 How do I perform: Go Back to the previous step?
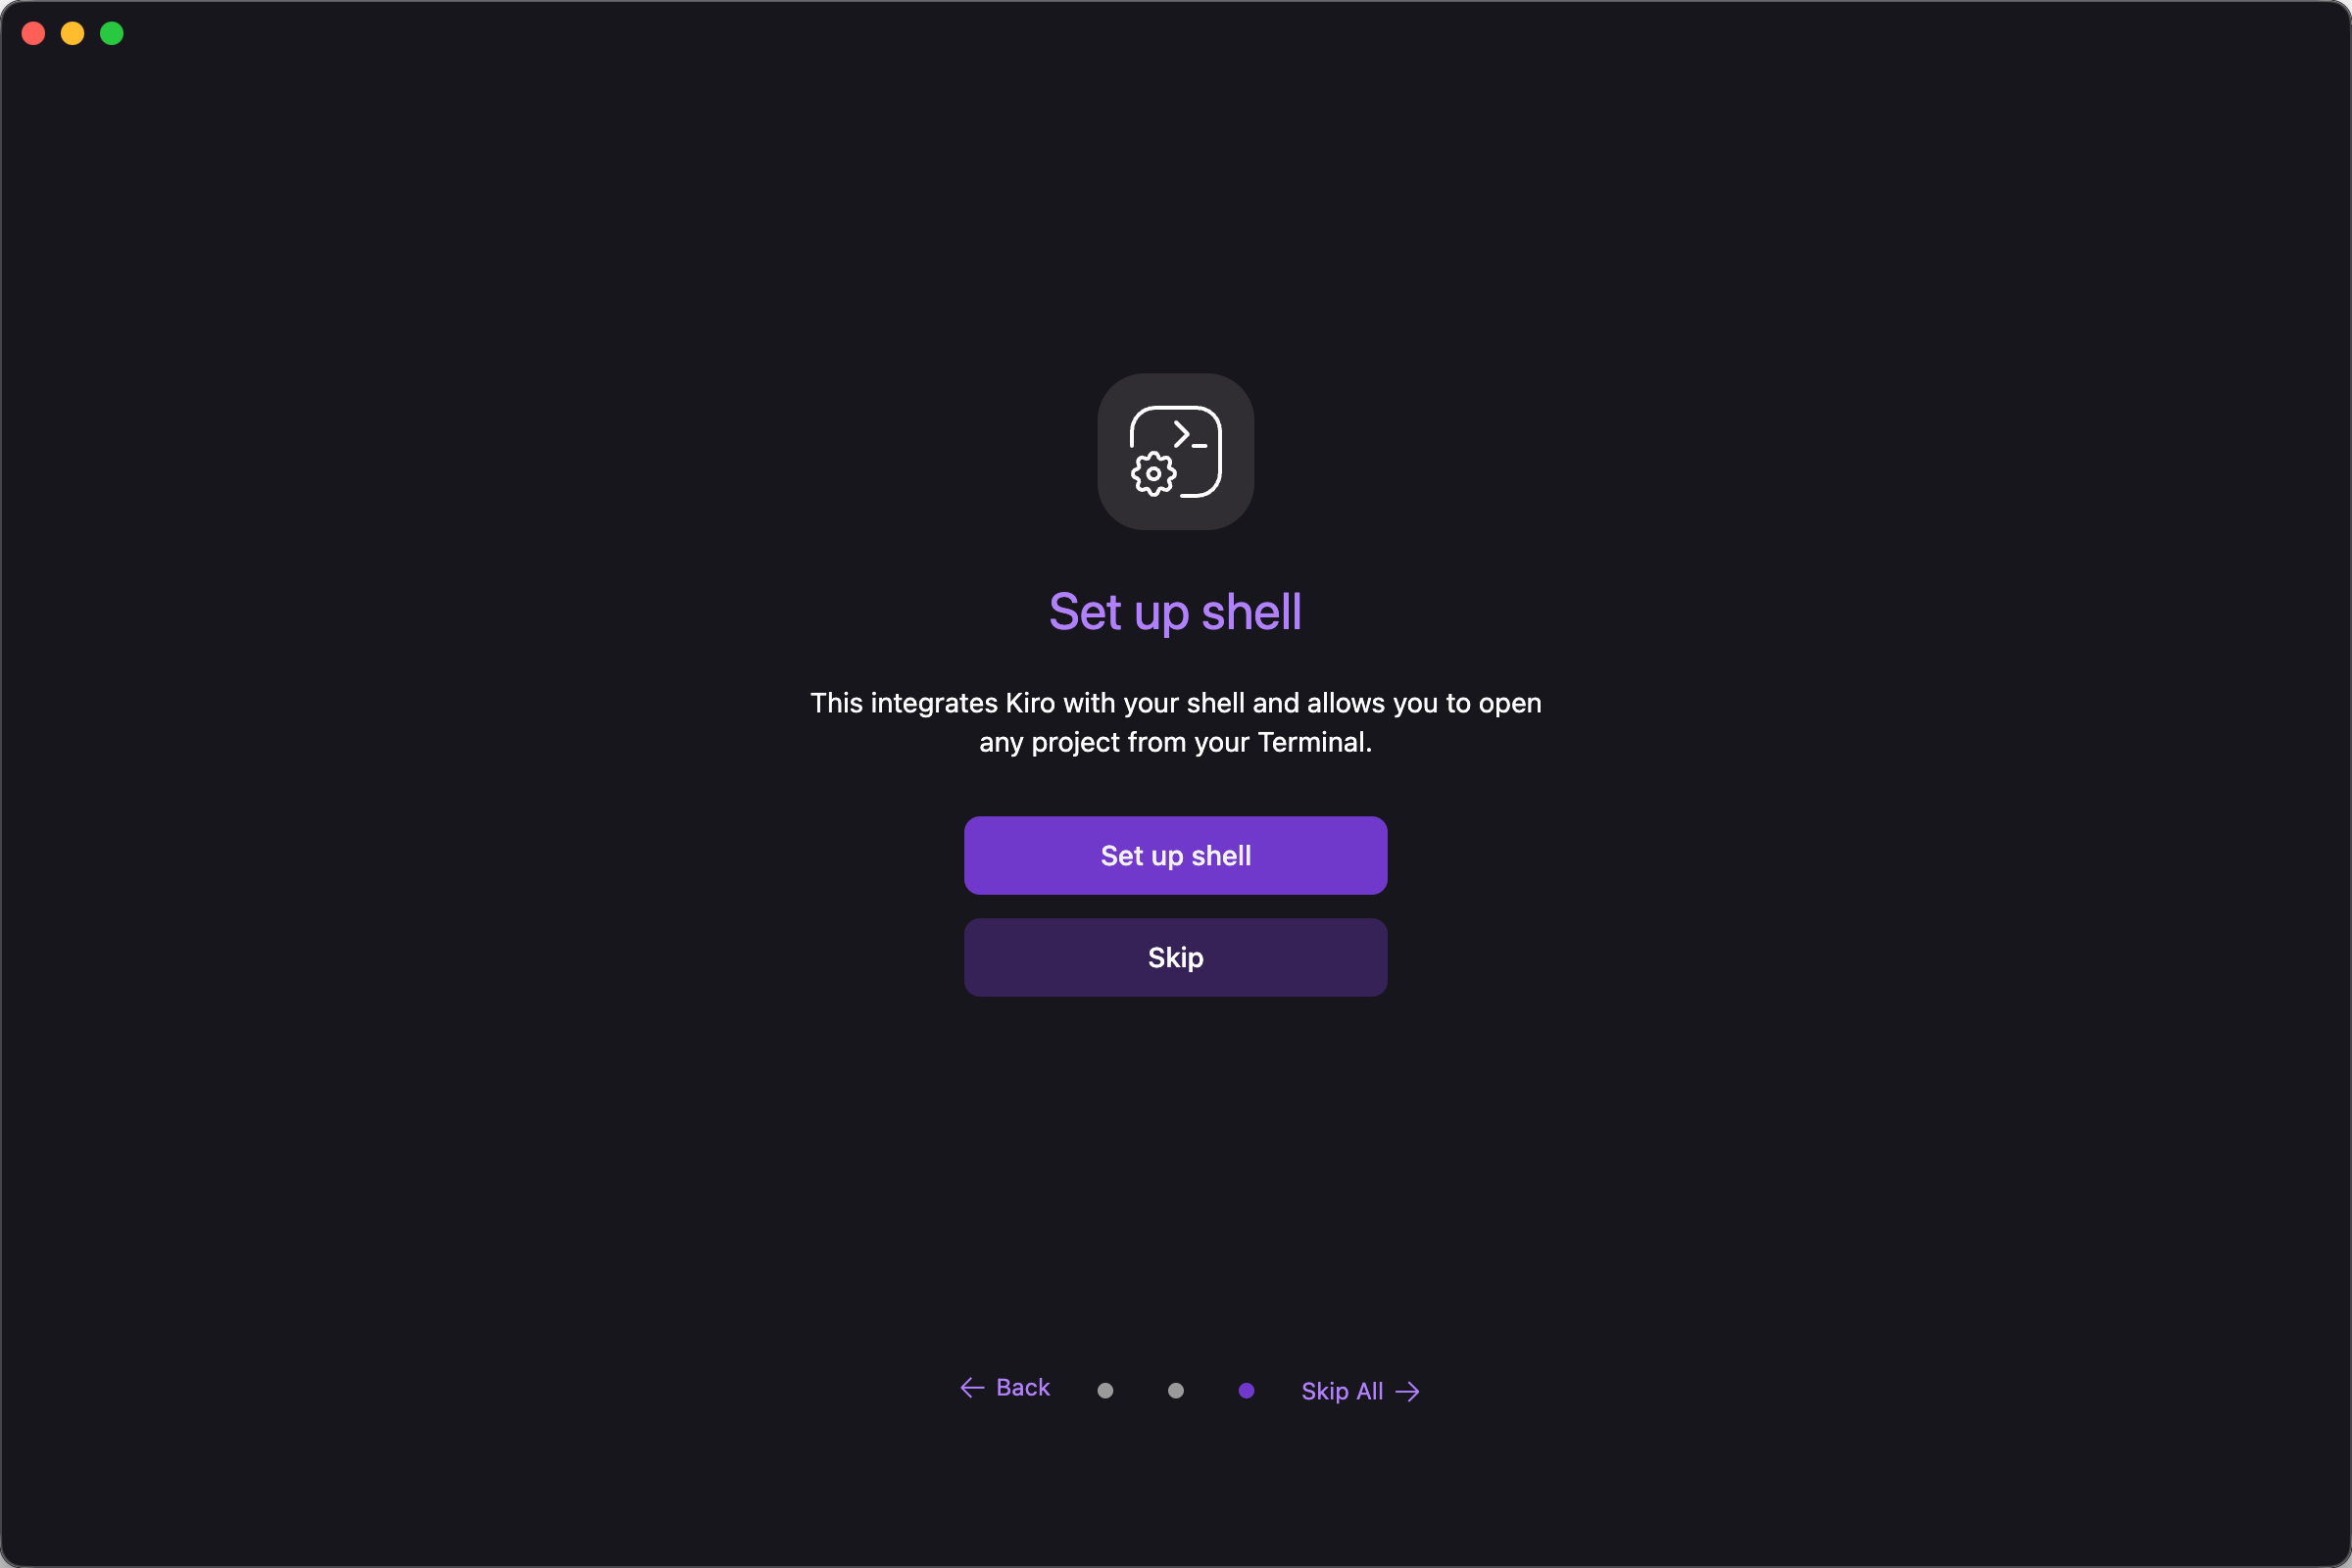pos(1005,1388)
